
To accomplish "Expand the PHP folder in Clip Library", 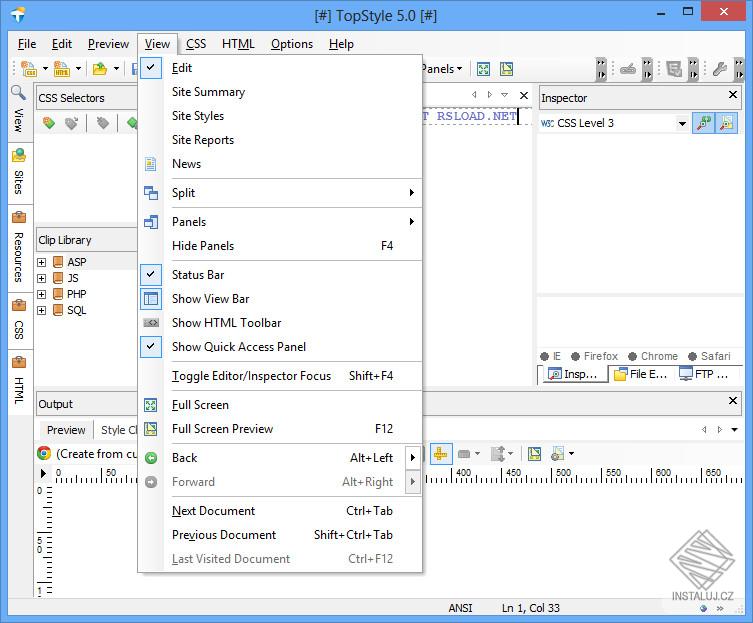I will click(42, 294).
